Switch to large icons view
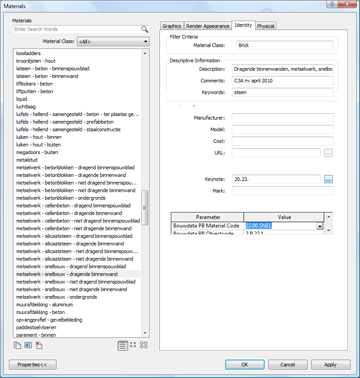The width and height of the screenshot is (360, 378). (x=144, y=345)
